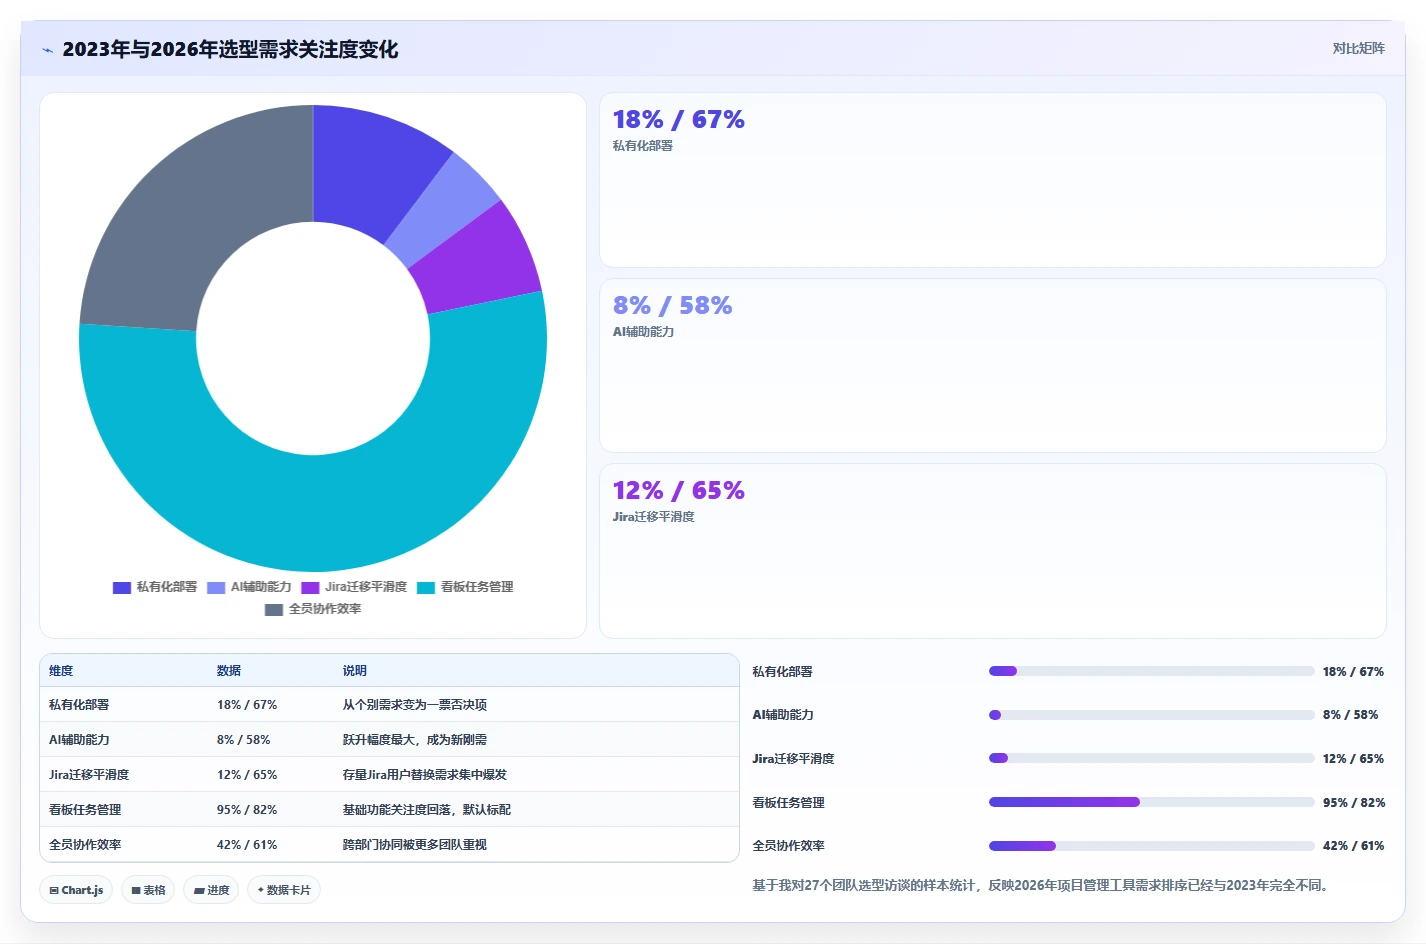Toggle the AI辅助能力 legend swatch

coord(216,587)
